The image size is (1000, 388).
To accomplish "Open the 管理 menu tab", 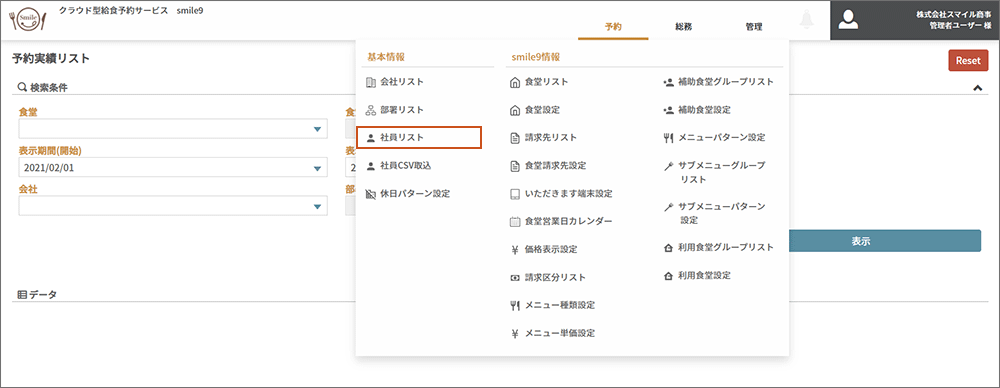I will (753, 27).
